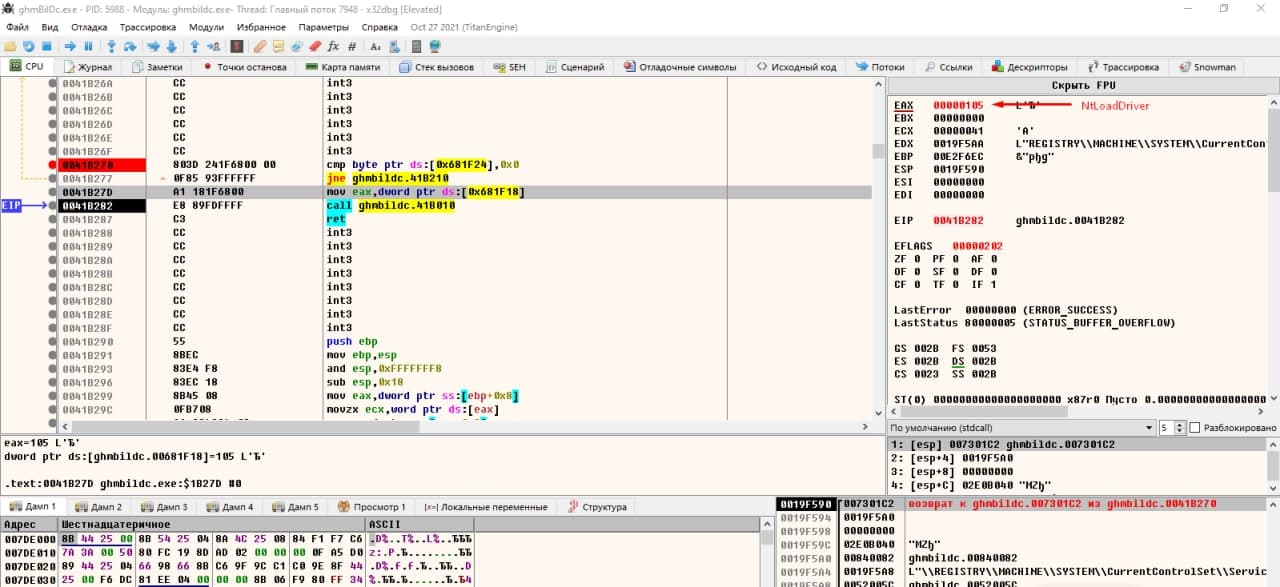
Task: Click the Run Till Return icon
Action: tap(194, 46)
